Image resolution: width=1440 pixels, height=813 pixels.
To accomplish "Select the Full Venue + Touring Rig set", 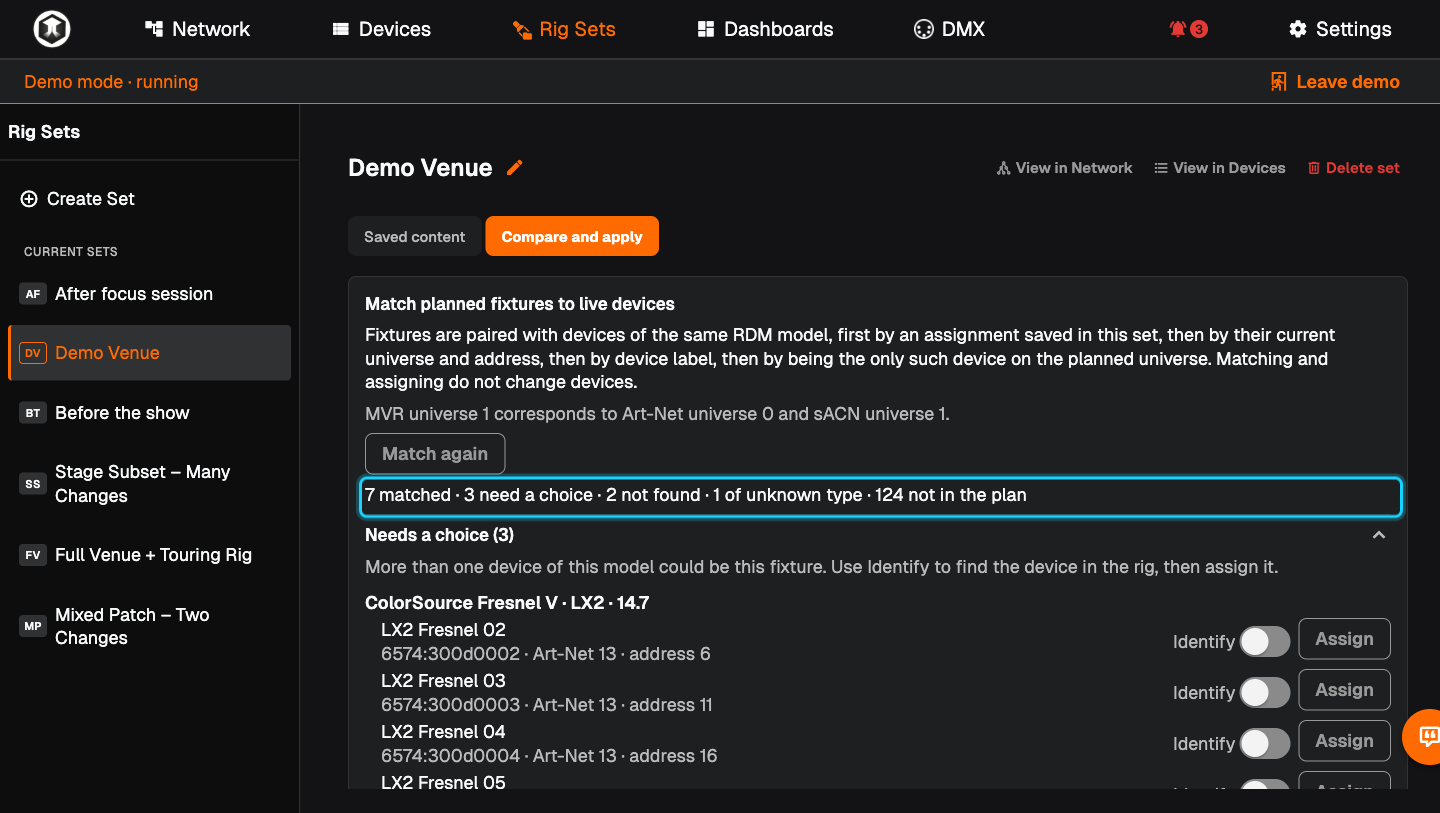I will tap(150, 555).
